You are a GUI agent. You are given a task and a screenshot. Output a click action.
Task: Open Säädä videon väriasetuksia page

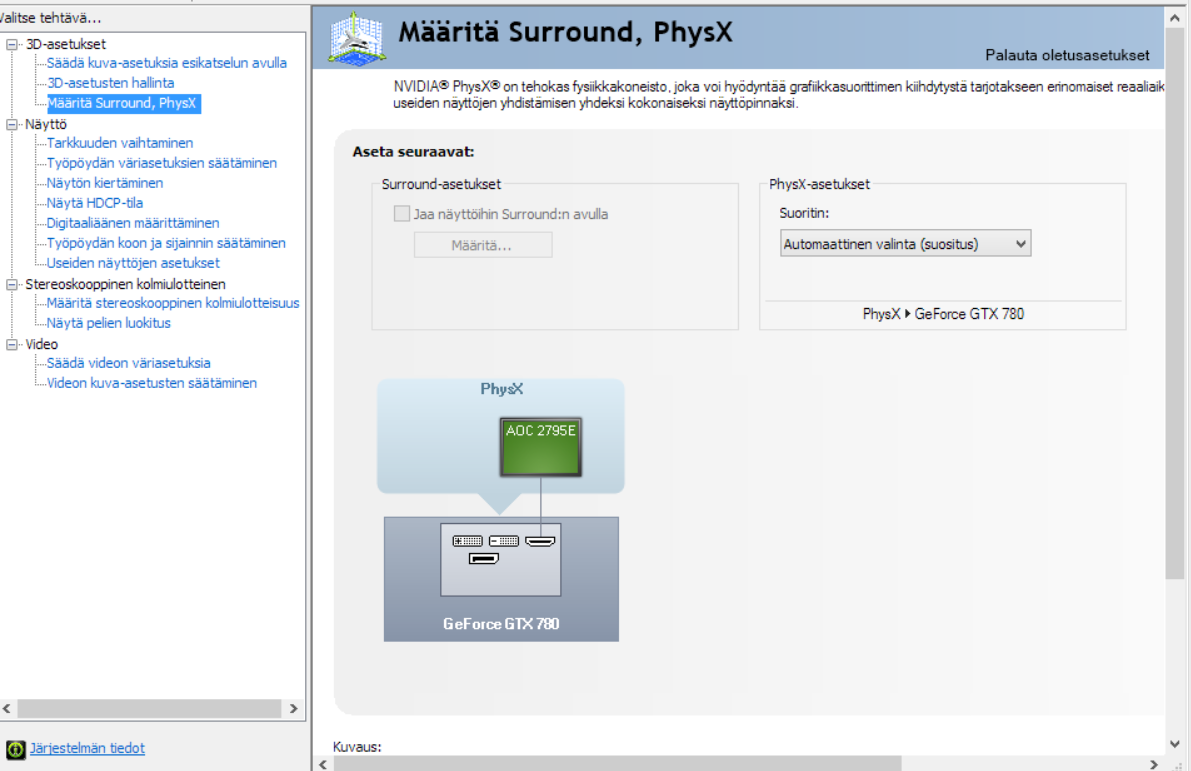[128, 363]
